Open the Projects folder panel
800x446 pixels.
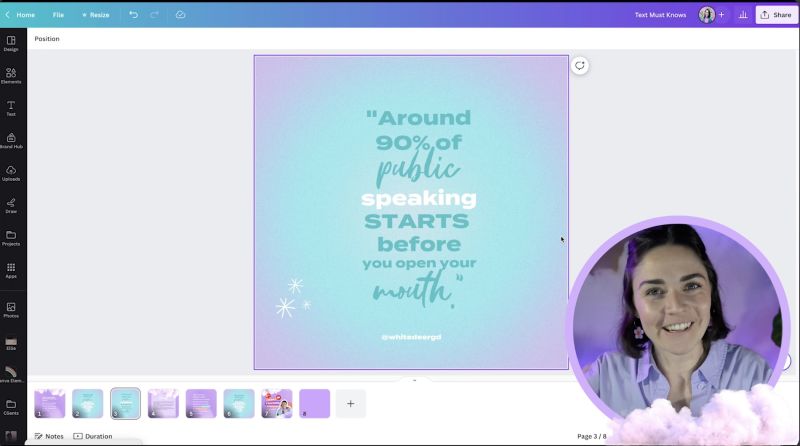pos(11,238)
